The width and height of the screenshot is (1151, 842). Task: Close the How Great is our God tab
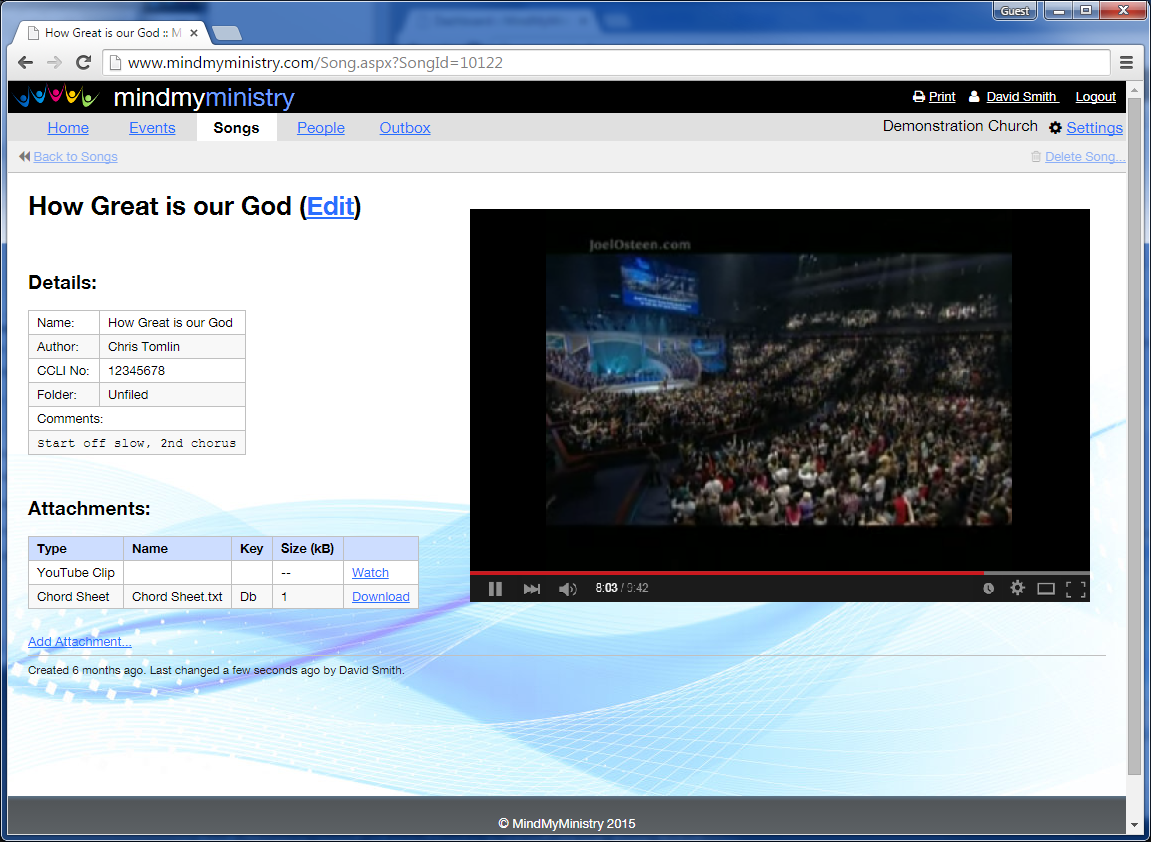click(x=194, y=33)
